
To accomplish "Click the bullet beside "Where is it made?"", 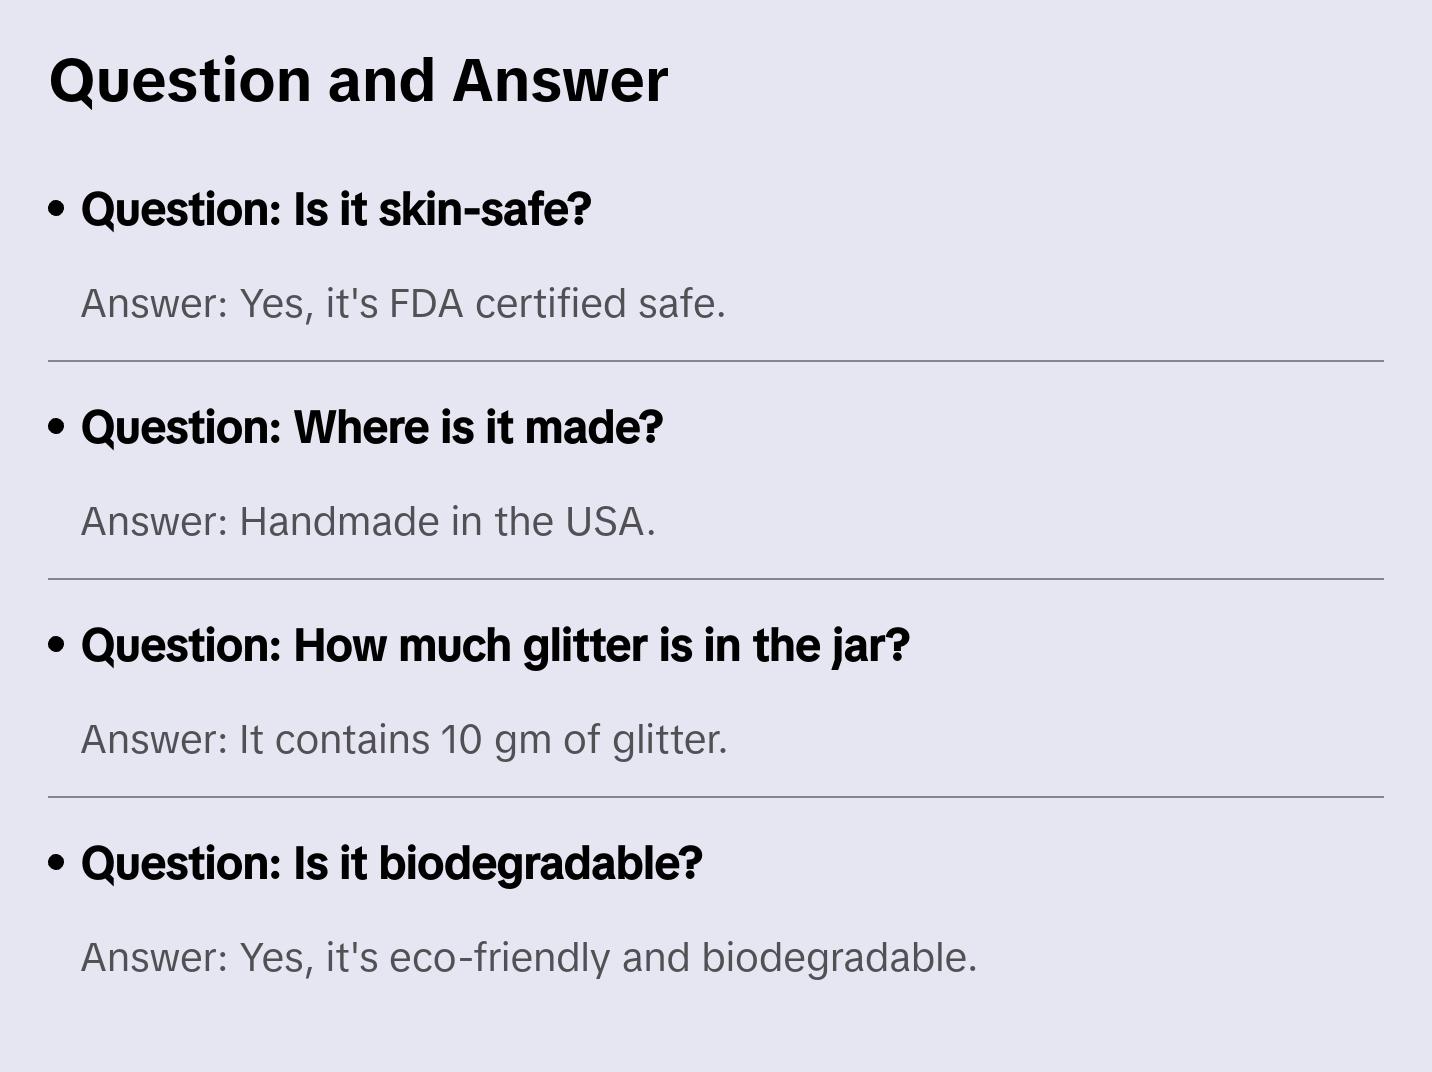I will point(57,427).
